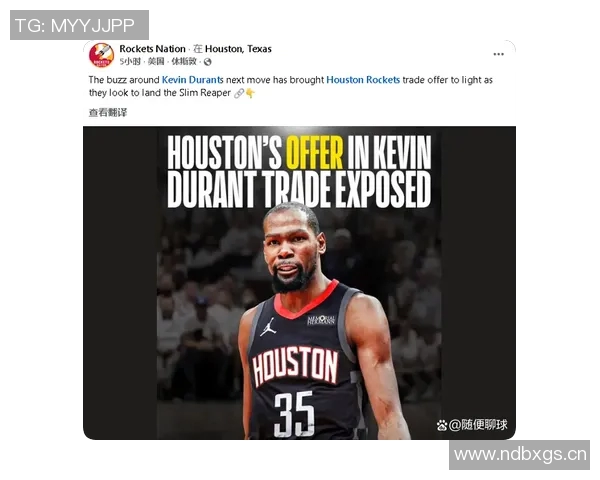Image resolution: width=600 pixels, height=480 pixels.
Task: Open the Rockets Nation page name
Action: click(x=152, y=49)
